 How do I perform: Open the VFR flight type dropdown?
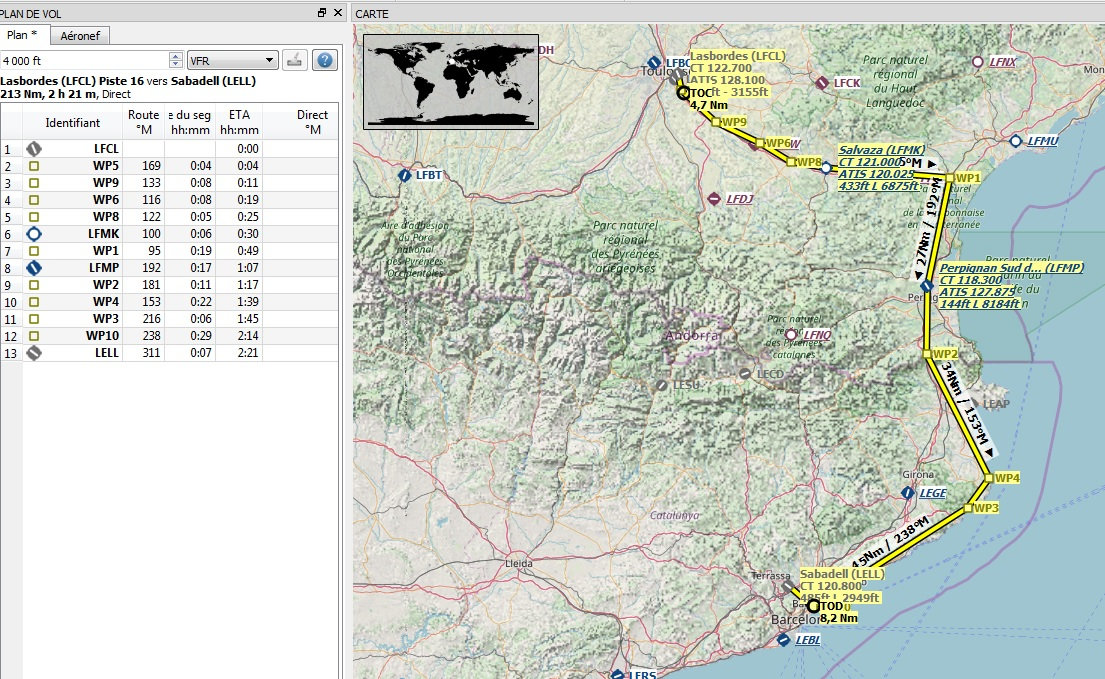[x=231, y=60]
